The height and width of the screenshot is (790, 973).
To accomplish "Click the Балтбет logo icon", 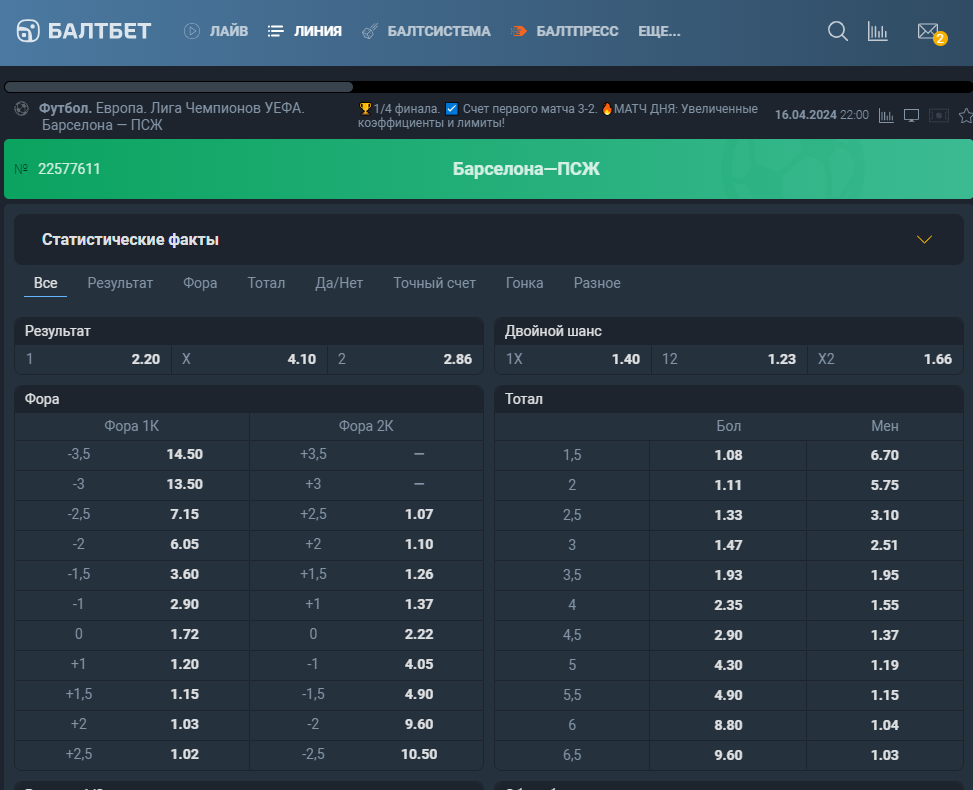I will (28, 30).
